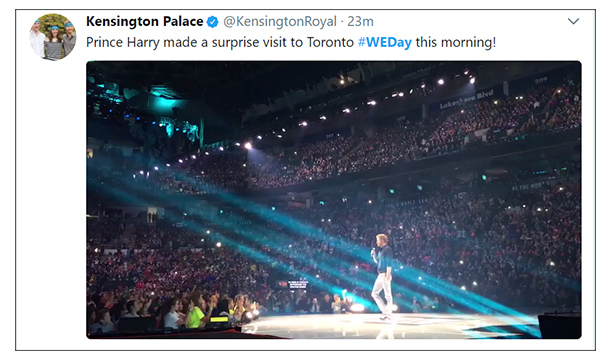Open the Kensington Palace profile avatar
The height and width of the screenshot is (361, 613).
pyautogui.click(x=53, y=37)
